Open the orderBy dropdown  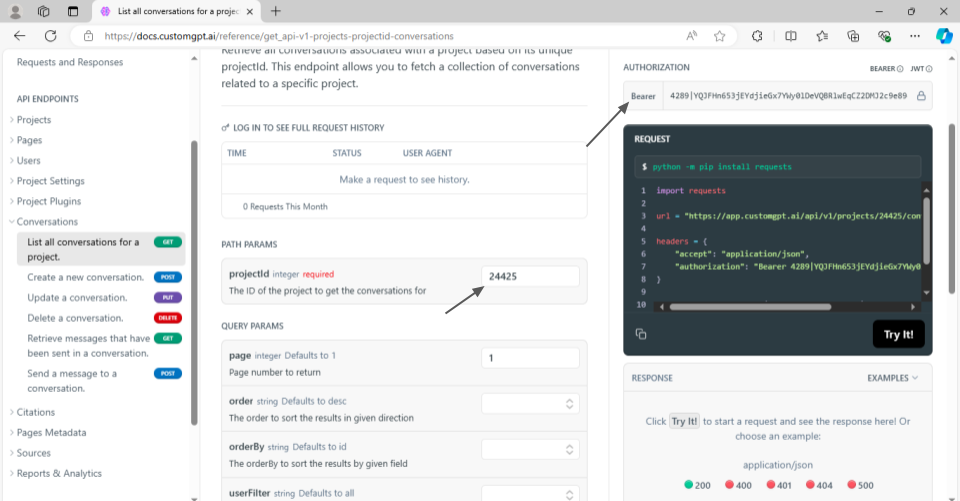530,450
